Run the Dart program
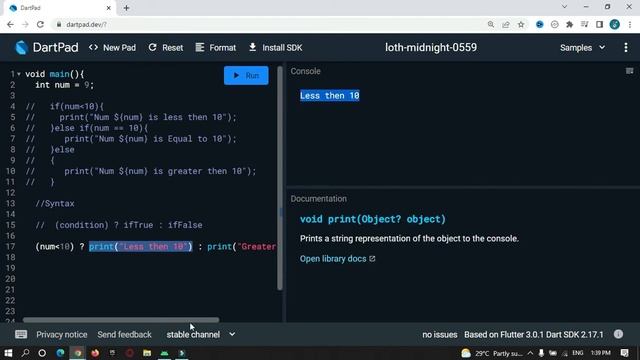The width and height of the screenshot is (640, 360). (246, 76)
